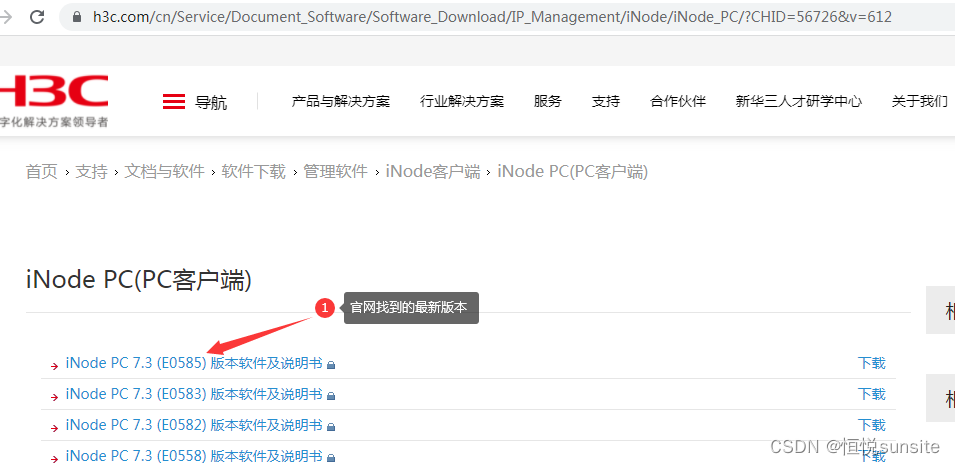Screen dimensions: 955x465
Task: Open 支持 menu item
Action: (605, 101)
